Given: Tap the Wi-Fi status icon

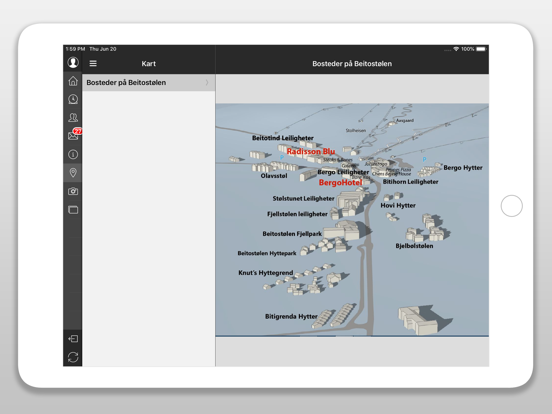Looking at the screenshot, I should [456, 49].
